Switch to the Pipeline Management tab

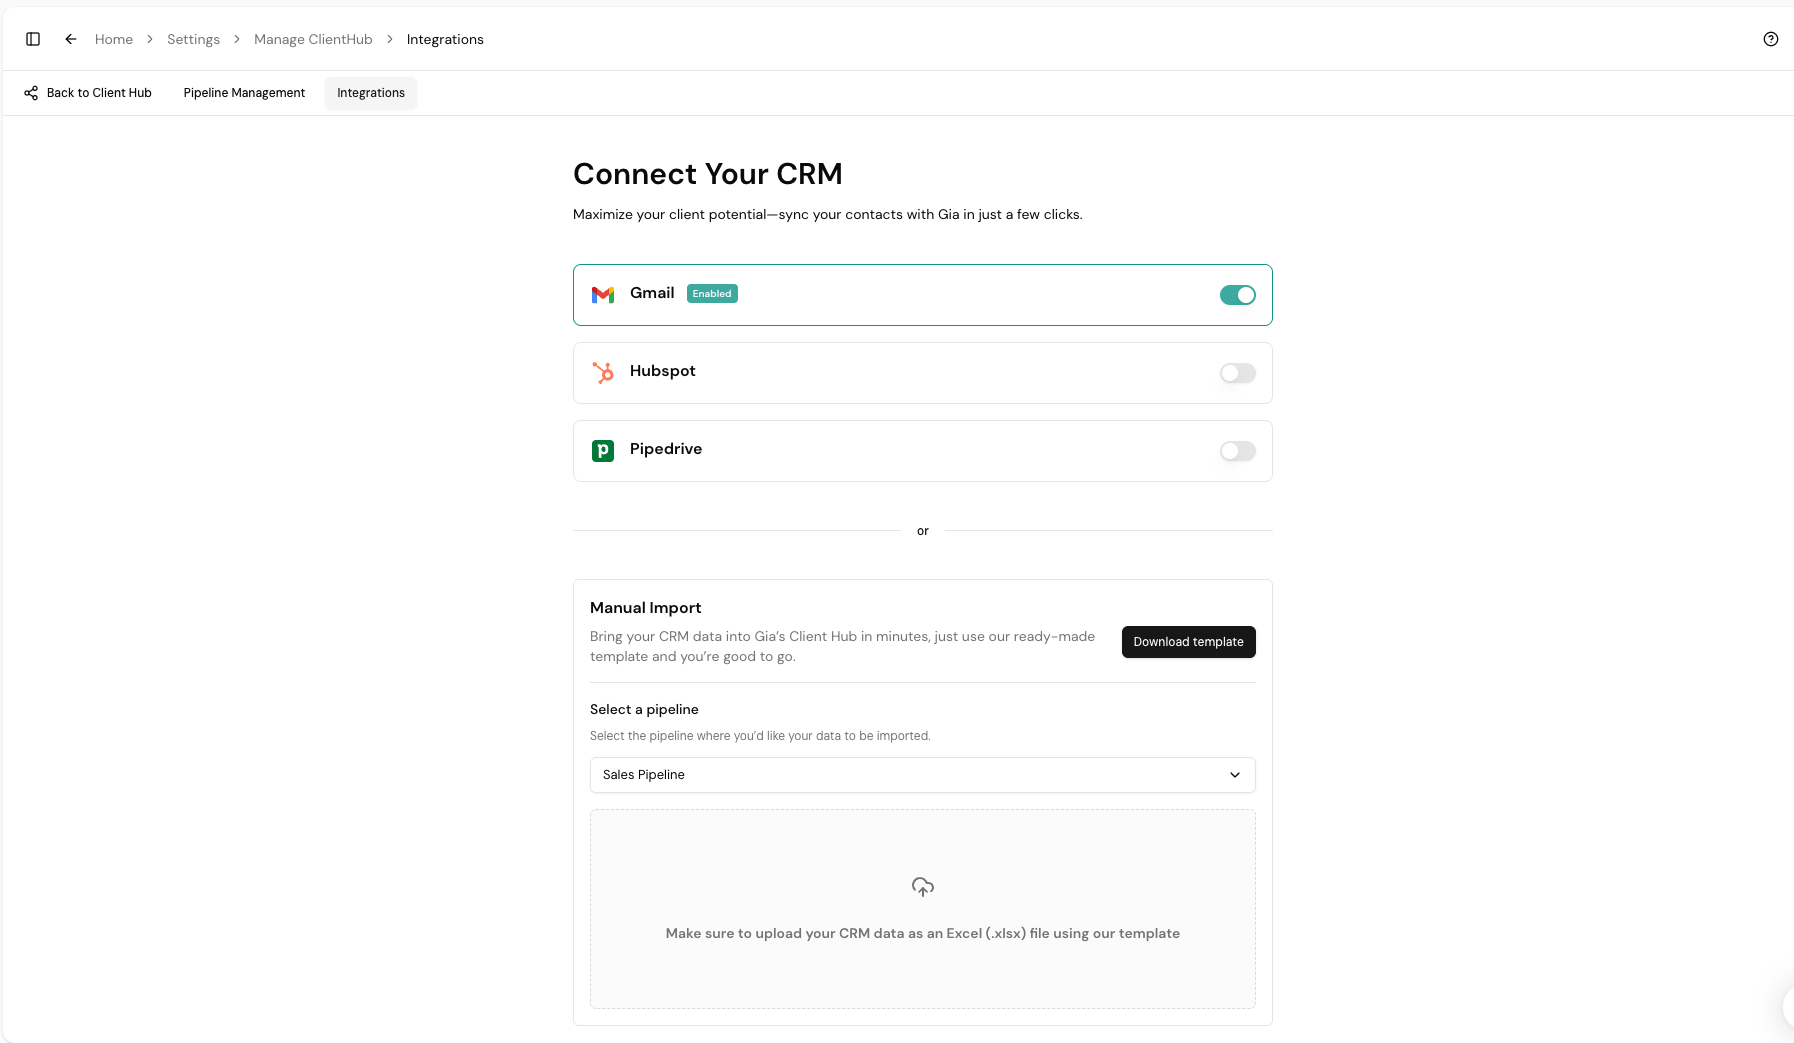(243, 92)
